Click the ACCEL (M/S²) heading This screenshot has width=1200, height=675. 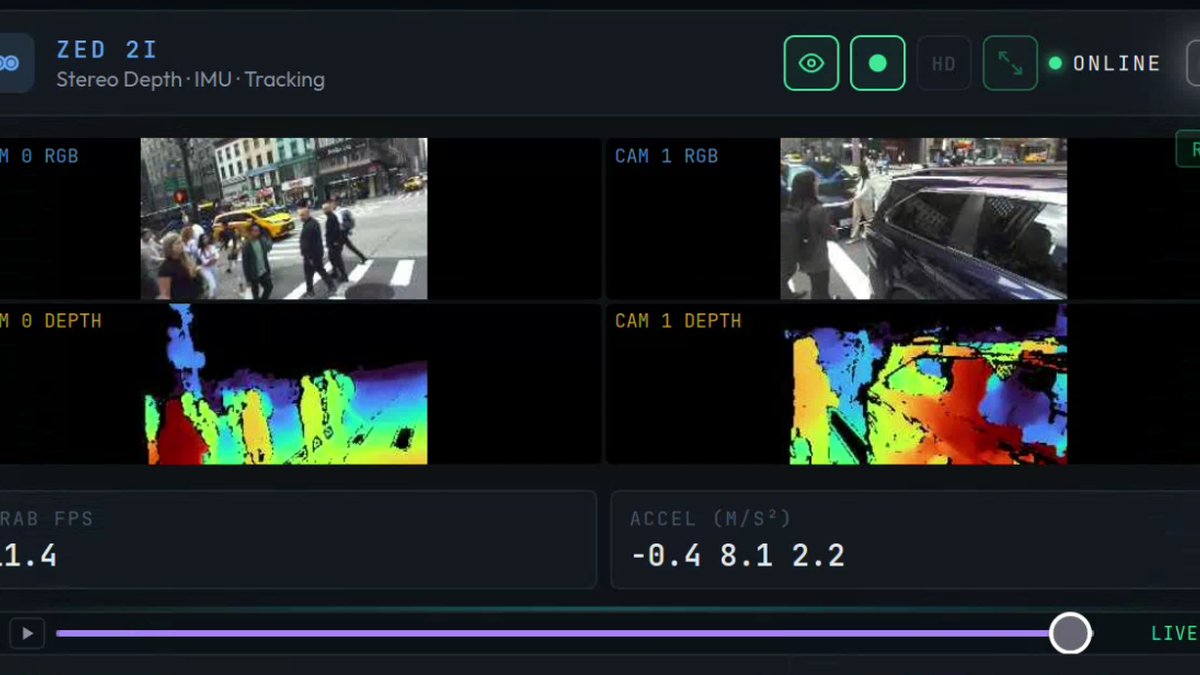pos(711,518)
